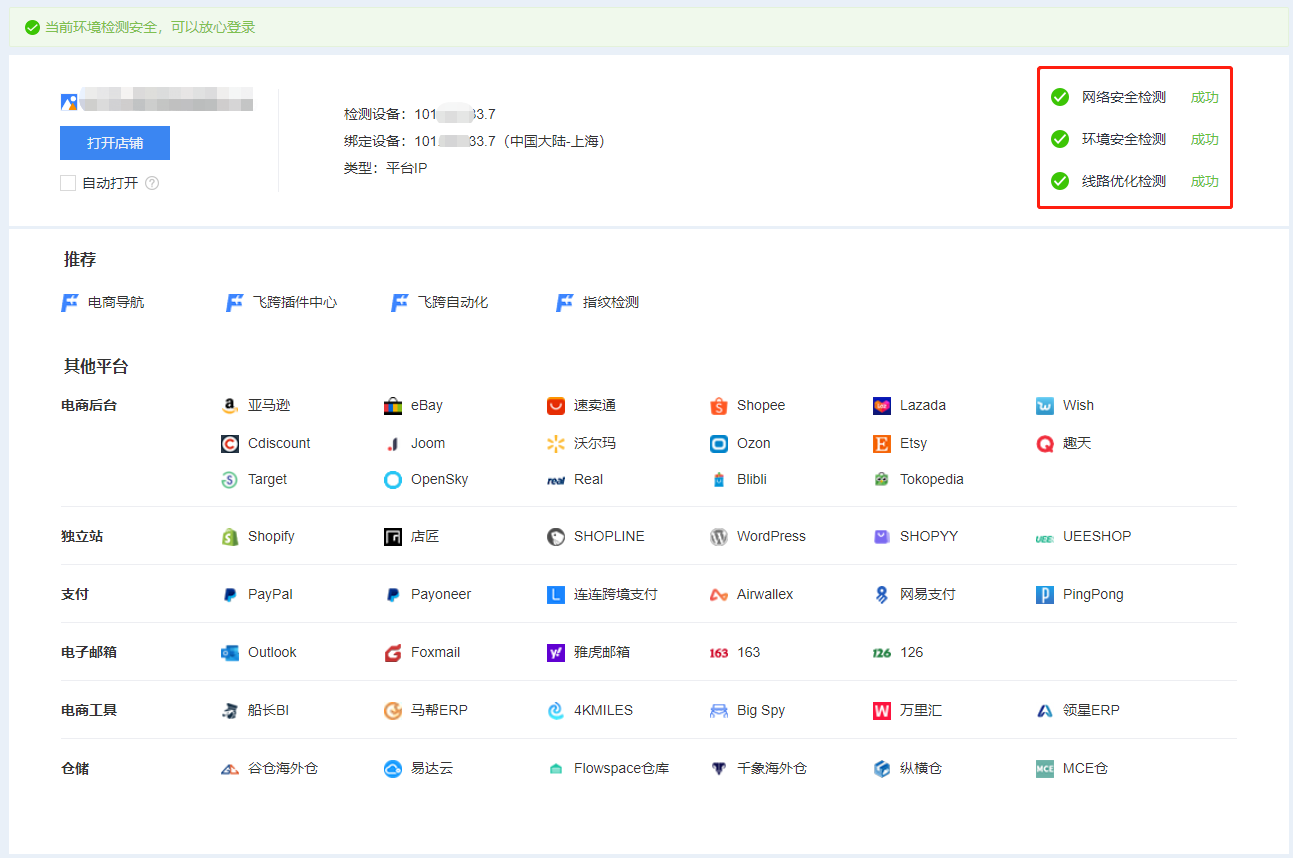This screenshot has height=858, width=1293.
Task: Open the SHOPLINE icon
Action: [556, 536]
